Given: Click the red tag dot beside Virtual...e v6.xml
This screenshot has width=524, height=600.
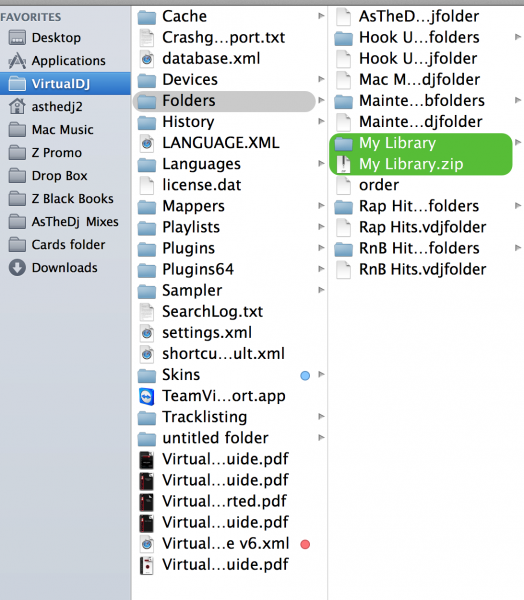Looking at the screenshot, I should (305, 544).
